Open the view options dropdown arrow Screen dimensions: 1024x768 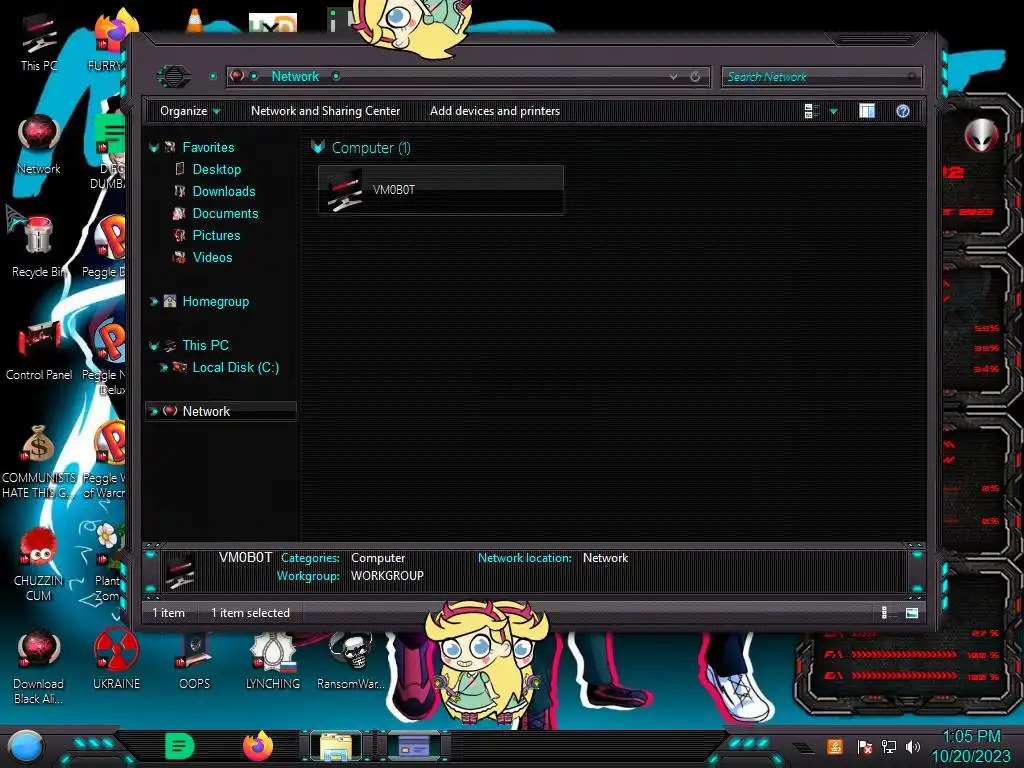click(x=833, y=111)
